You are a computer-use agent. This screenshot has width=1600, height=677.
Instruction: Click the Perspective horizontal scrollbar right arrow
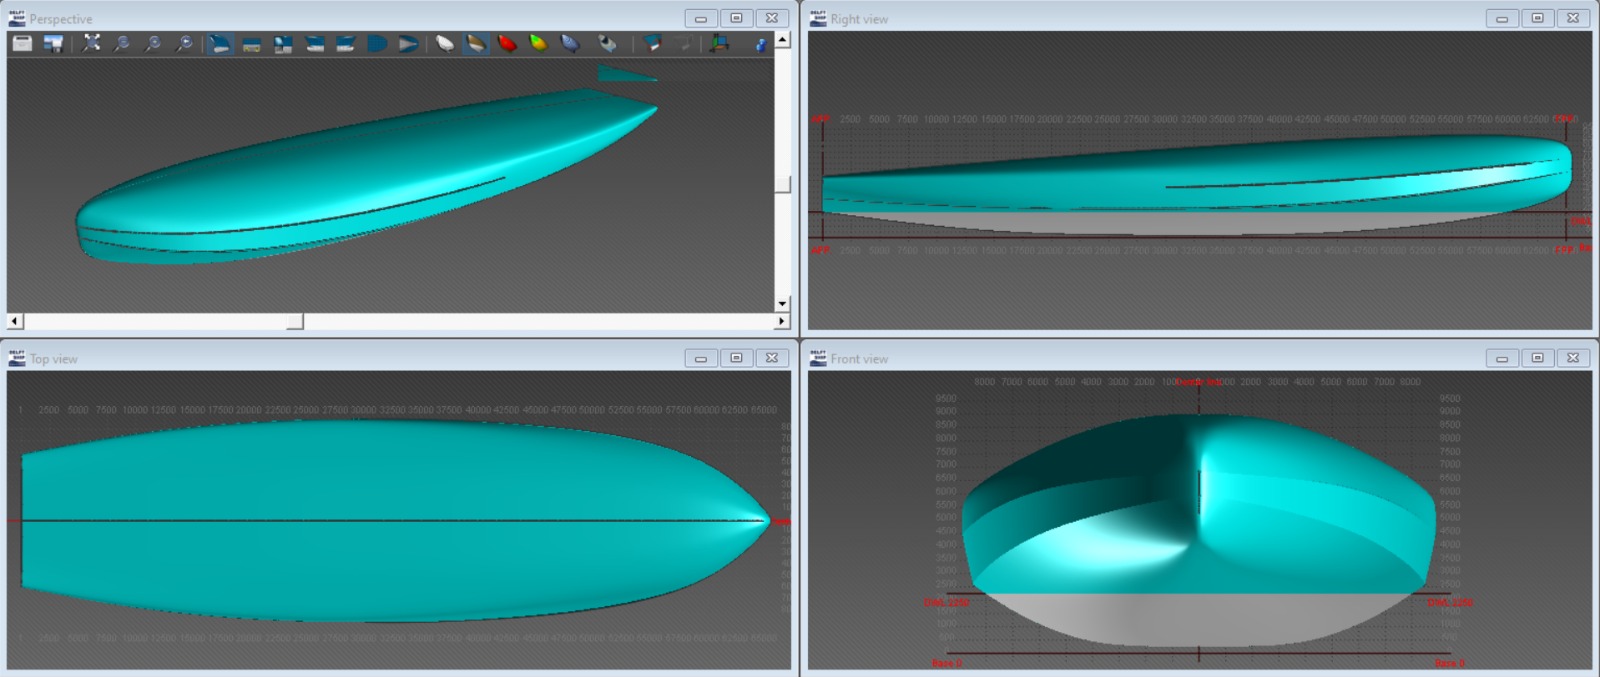tap(781, 321)
